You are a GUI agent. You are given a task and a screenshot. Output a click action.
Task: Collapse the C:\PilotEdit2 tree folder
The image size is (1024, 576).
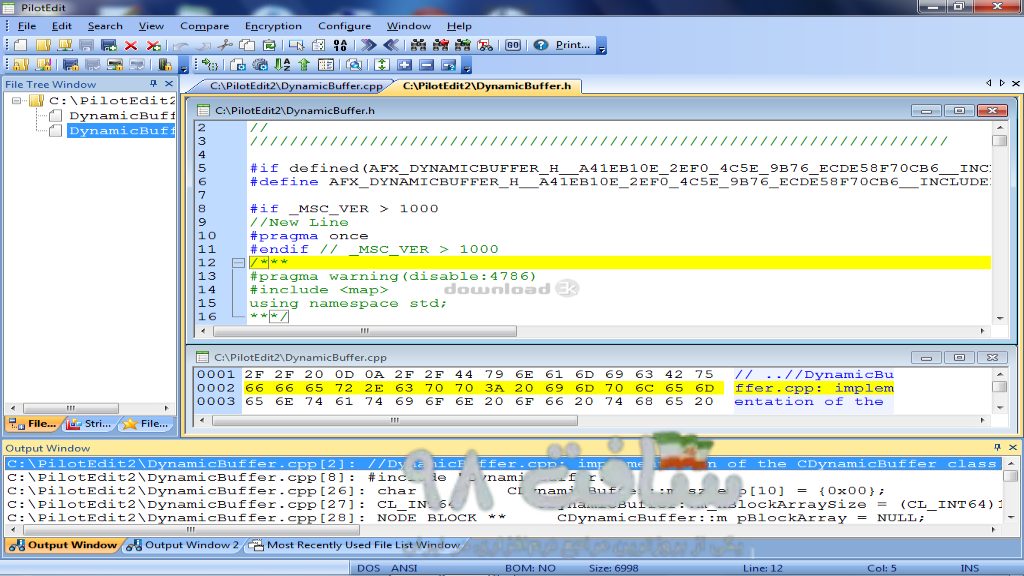coord(16,101)
